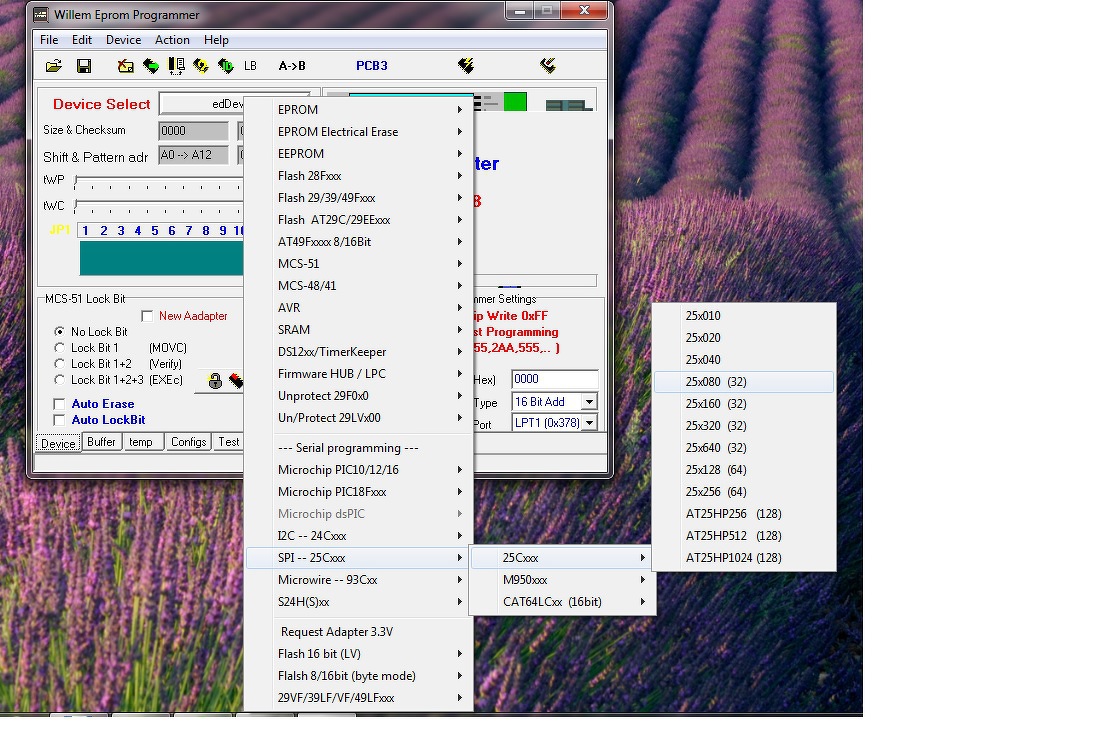Viewport: 1114px width, 732px height.
Task: Select the SPI -- 25Cxxx menu entry
Action: point(359,558)
